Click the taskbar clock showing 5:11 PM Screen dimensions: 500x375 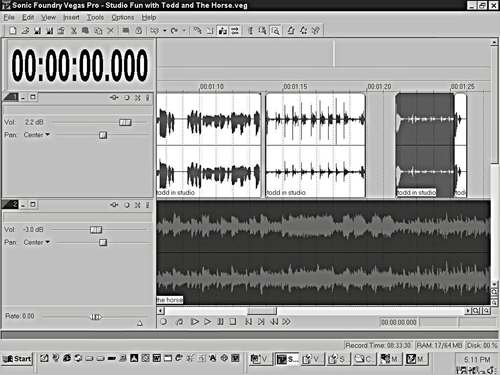coord(477,360)
